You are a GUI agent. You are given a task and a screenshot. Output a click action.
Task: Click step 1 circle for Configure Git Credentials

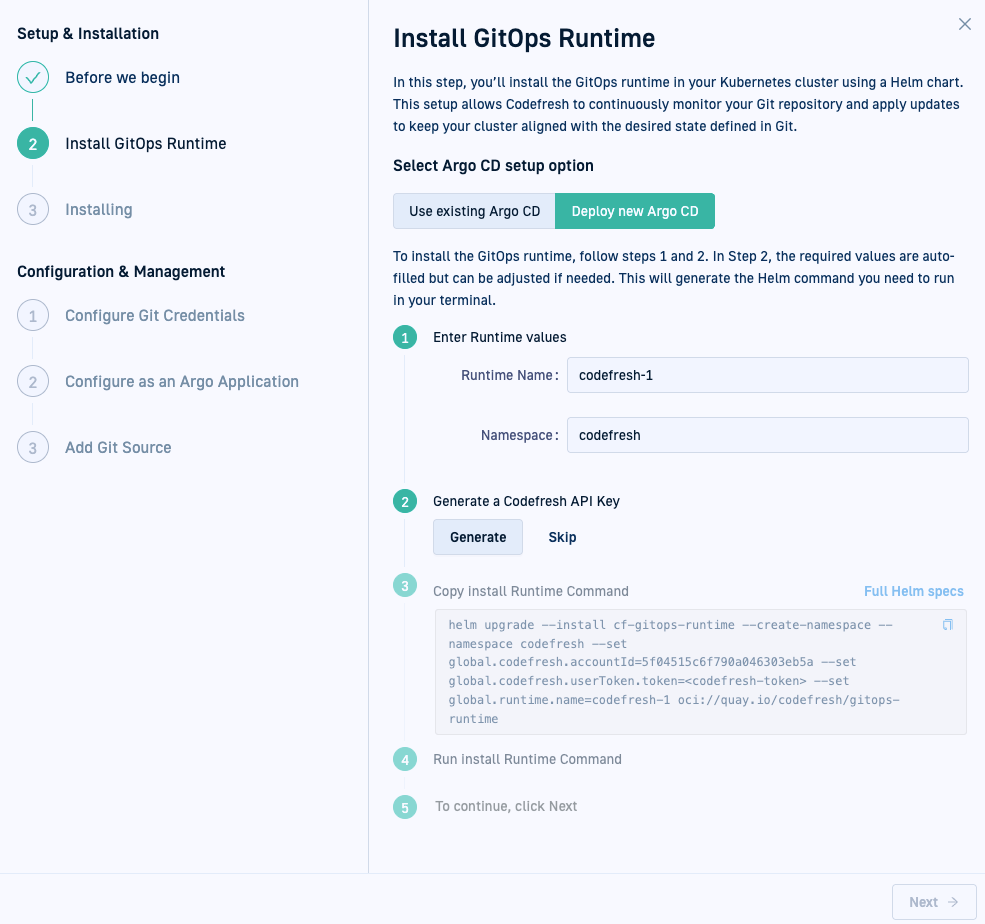33,316
